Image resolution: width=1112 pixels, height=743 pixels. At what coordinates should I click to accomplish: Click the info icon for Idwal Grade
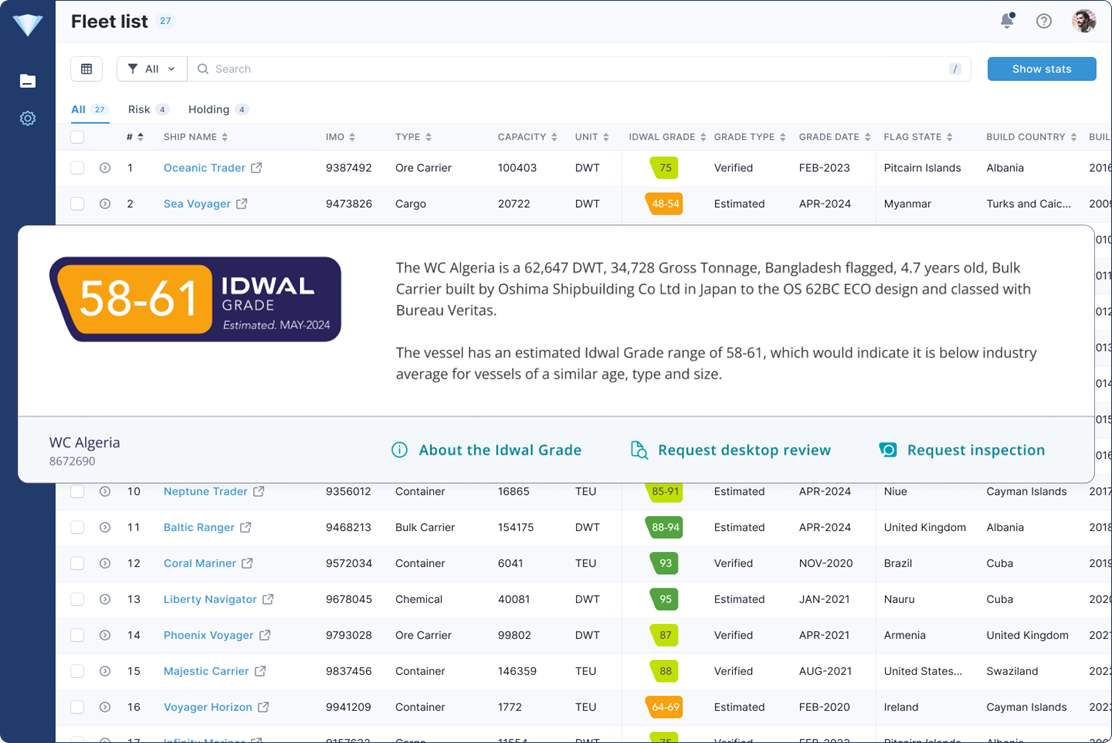[x=399, y=450]
